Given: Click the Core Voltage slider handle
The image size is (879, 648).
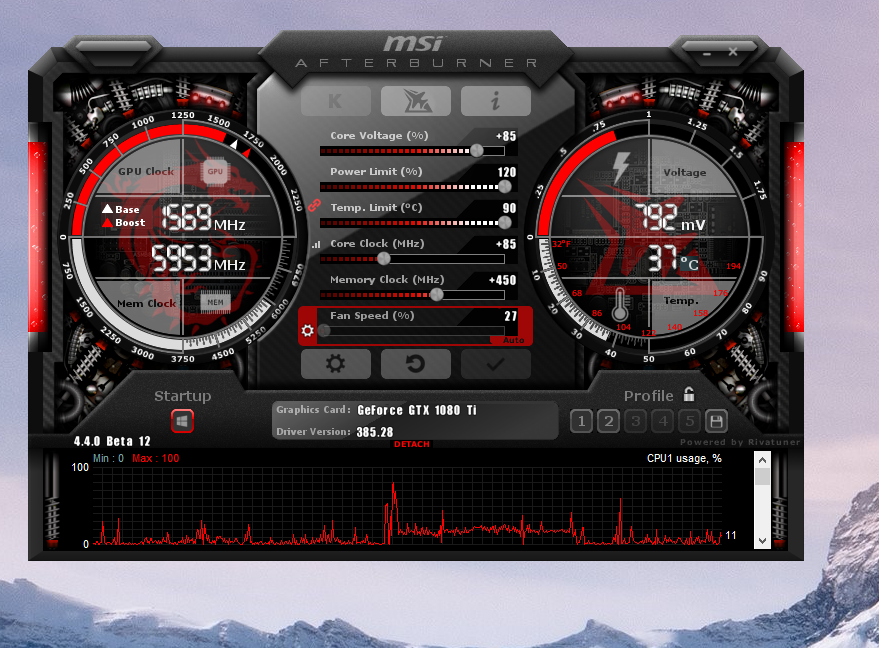Looking at the screenshot, I should point(476,150).
